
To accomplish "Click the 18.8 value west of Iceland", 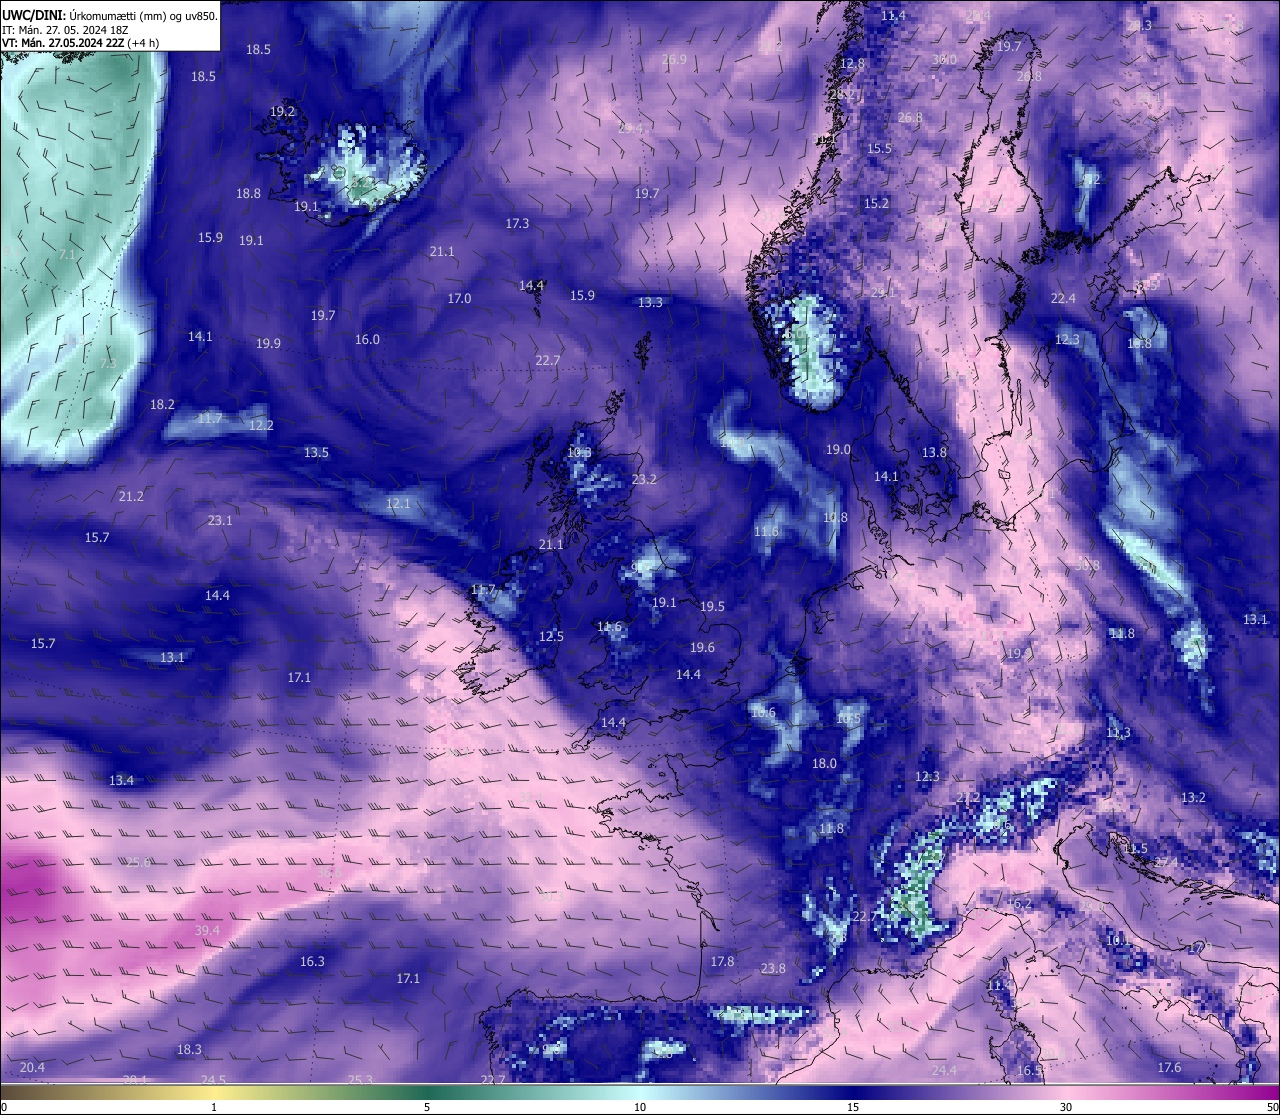I will (x=248, y=193).
